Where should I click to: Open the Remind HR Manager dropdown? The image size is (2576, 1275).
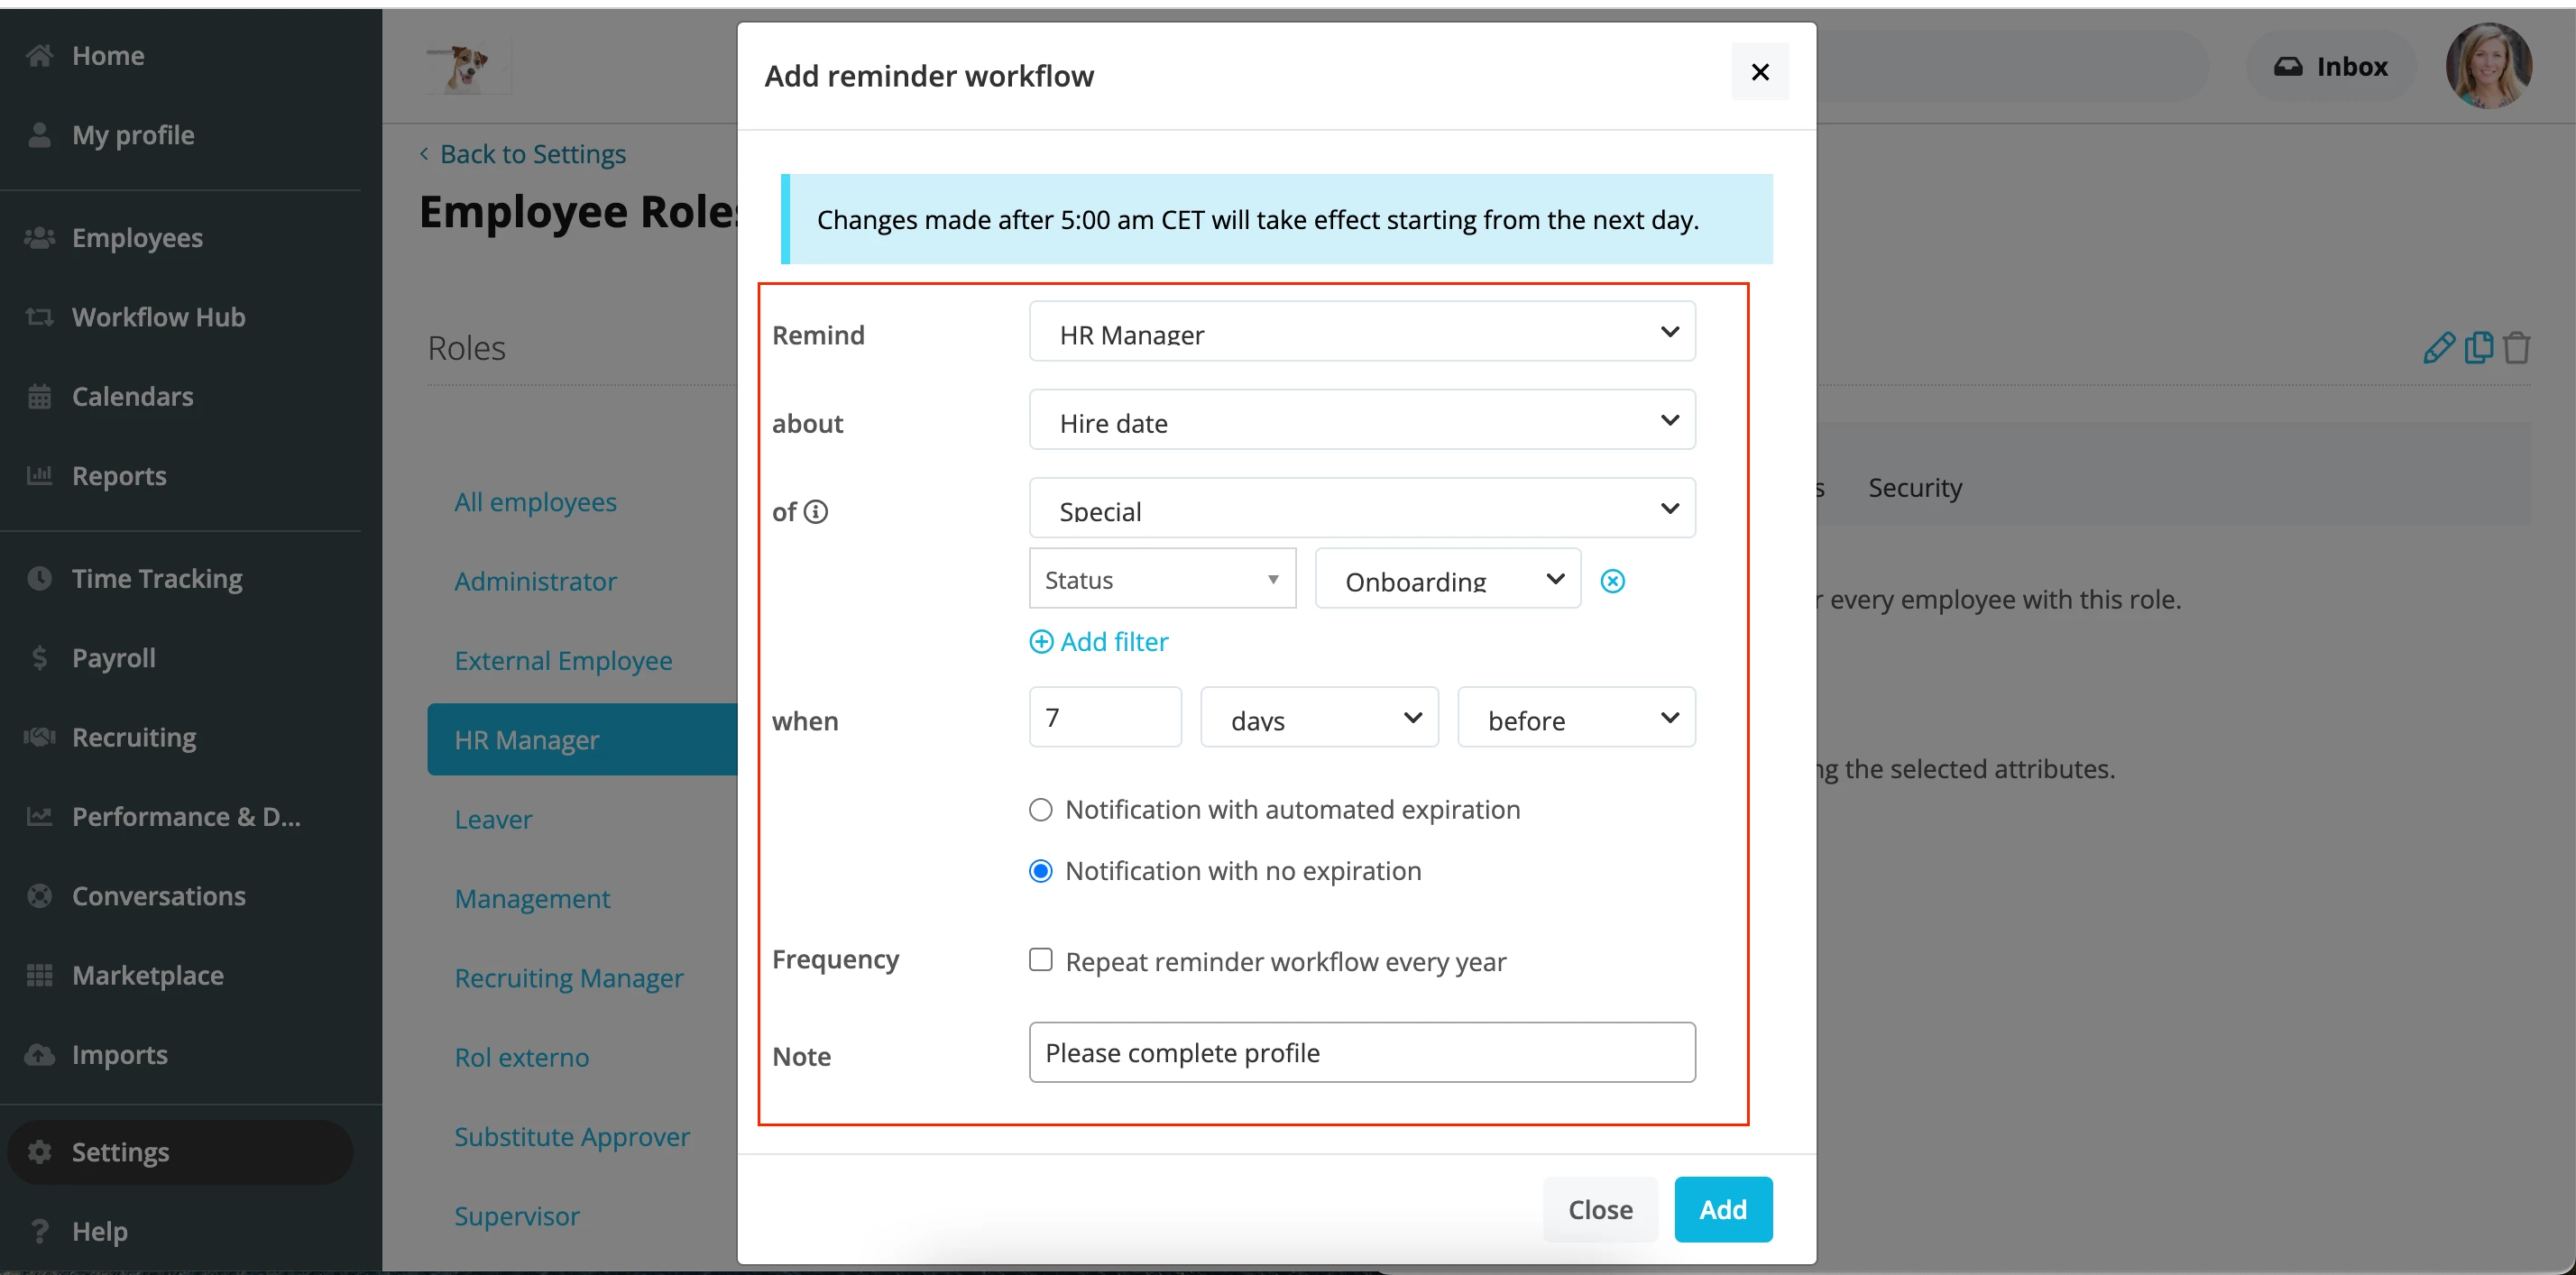point(1361,332)
